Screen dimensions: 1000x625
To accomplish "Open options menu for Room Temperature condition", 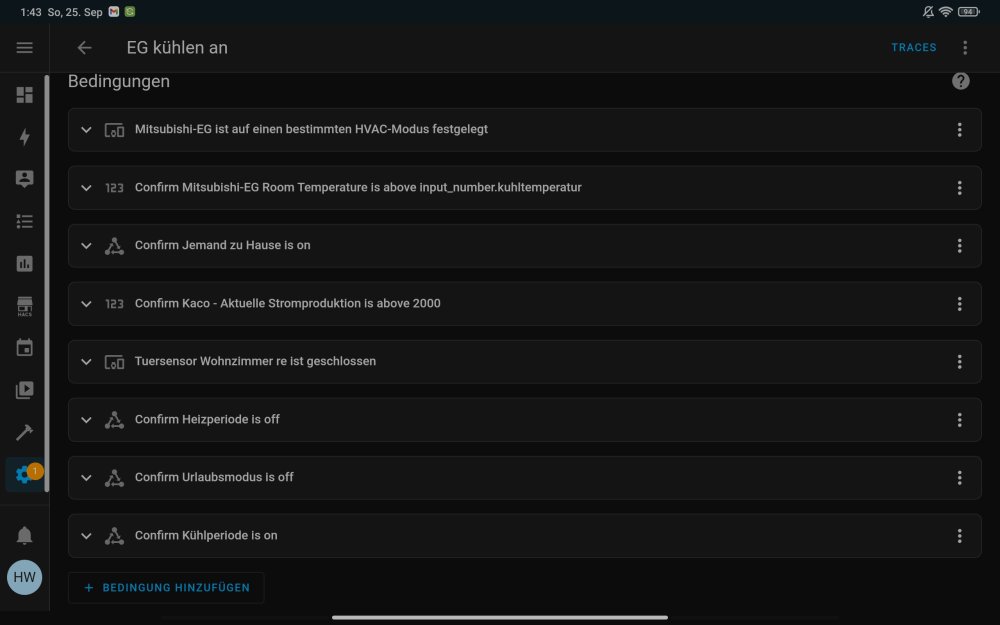I will pos(959,188).
